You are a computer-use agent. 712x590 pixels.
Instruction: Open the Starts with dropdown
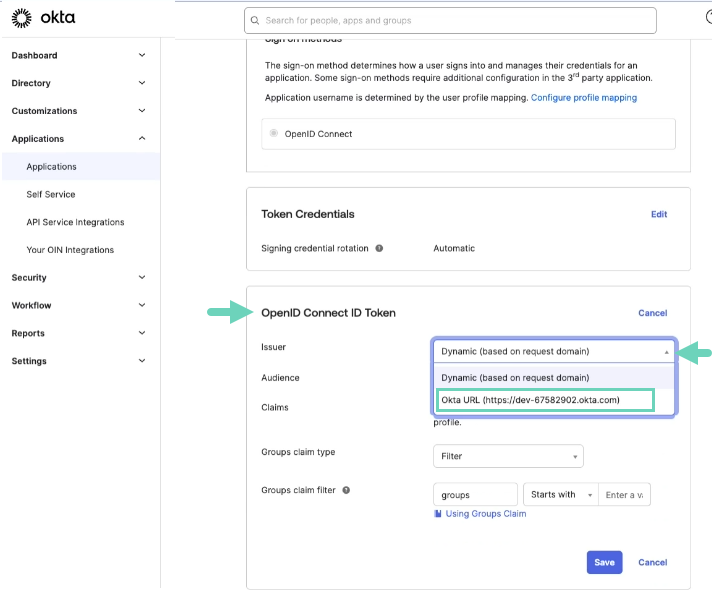click(x=560, y=495)
